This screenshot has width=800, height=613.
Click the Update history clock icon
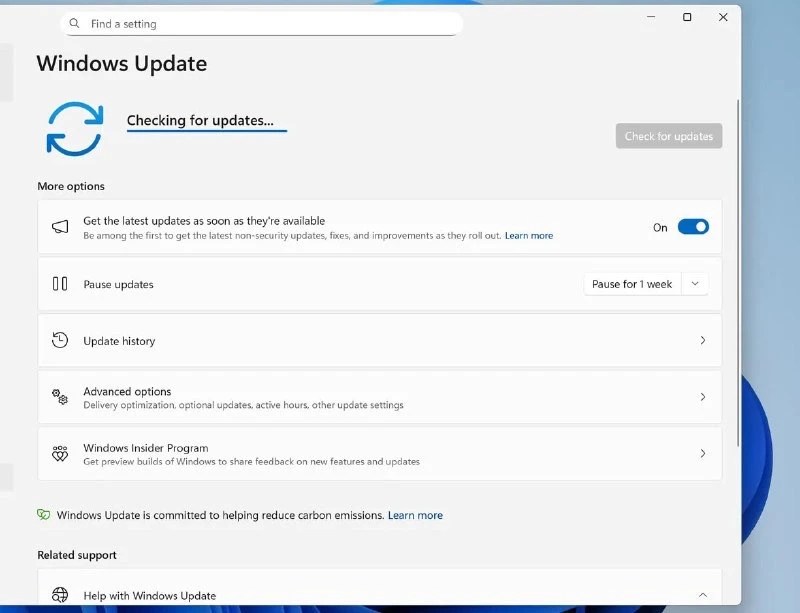tap(60, 340)
